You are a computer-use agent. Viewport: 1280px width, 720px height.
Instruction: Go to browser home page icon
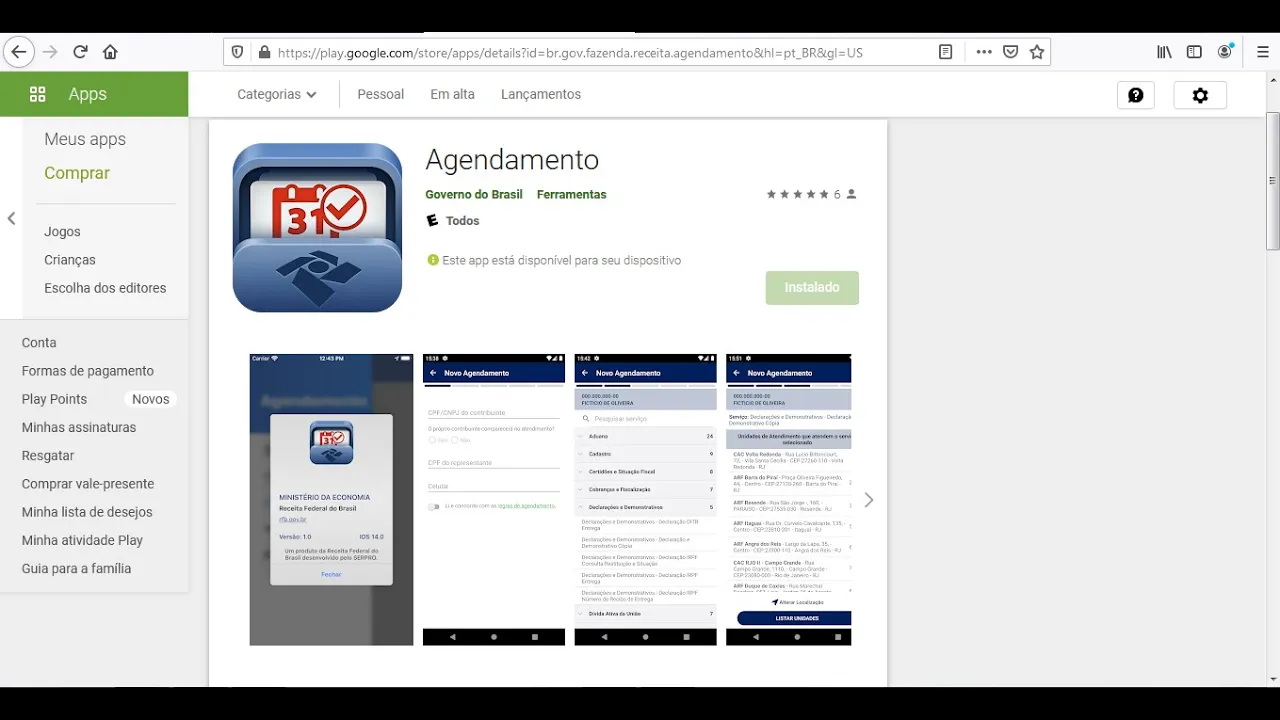110,52
